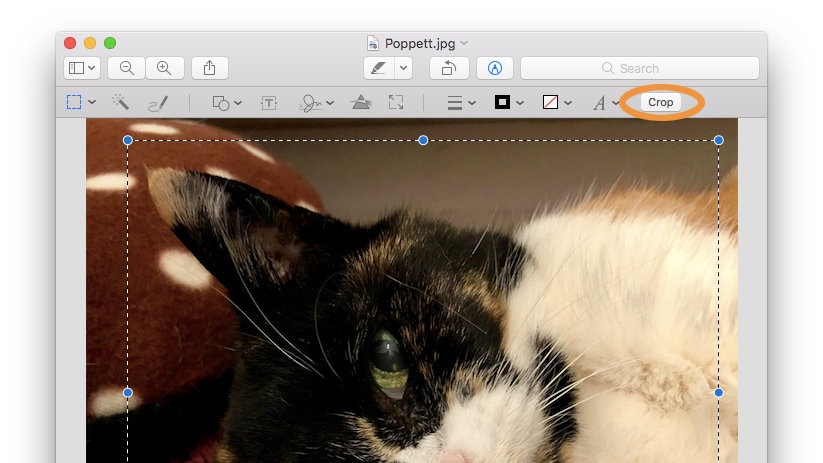Click the top-center selection handle

point(423,140)
